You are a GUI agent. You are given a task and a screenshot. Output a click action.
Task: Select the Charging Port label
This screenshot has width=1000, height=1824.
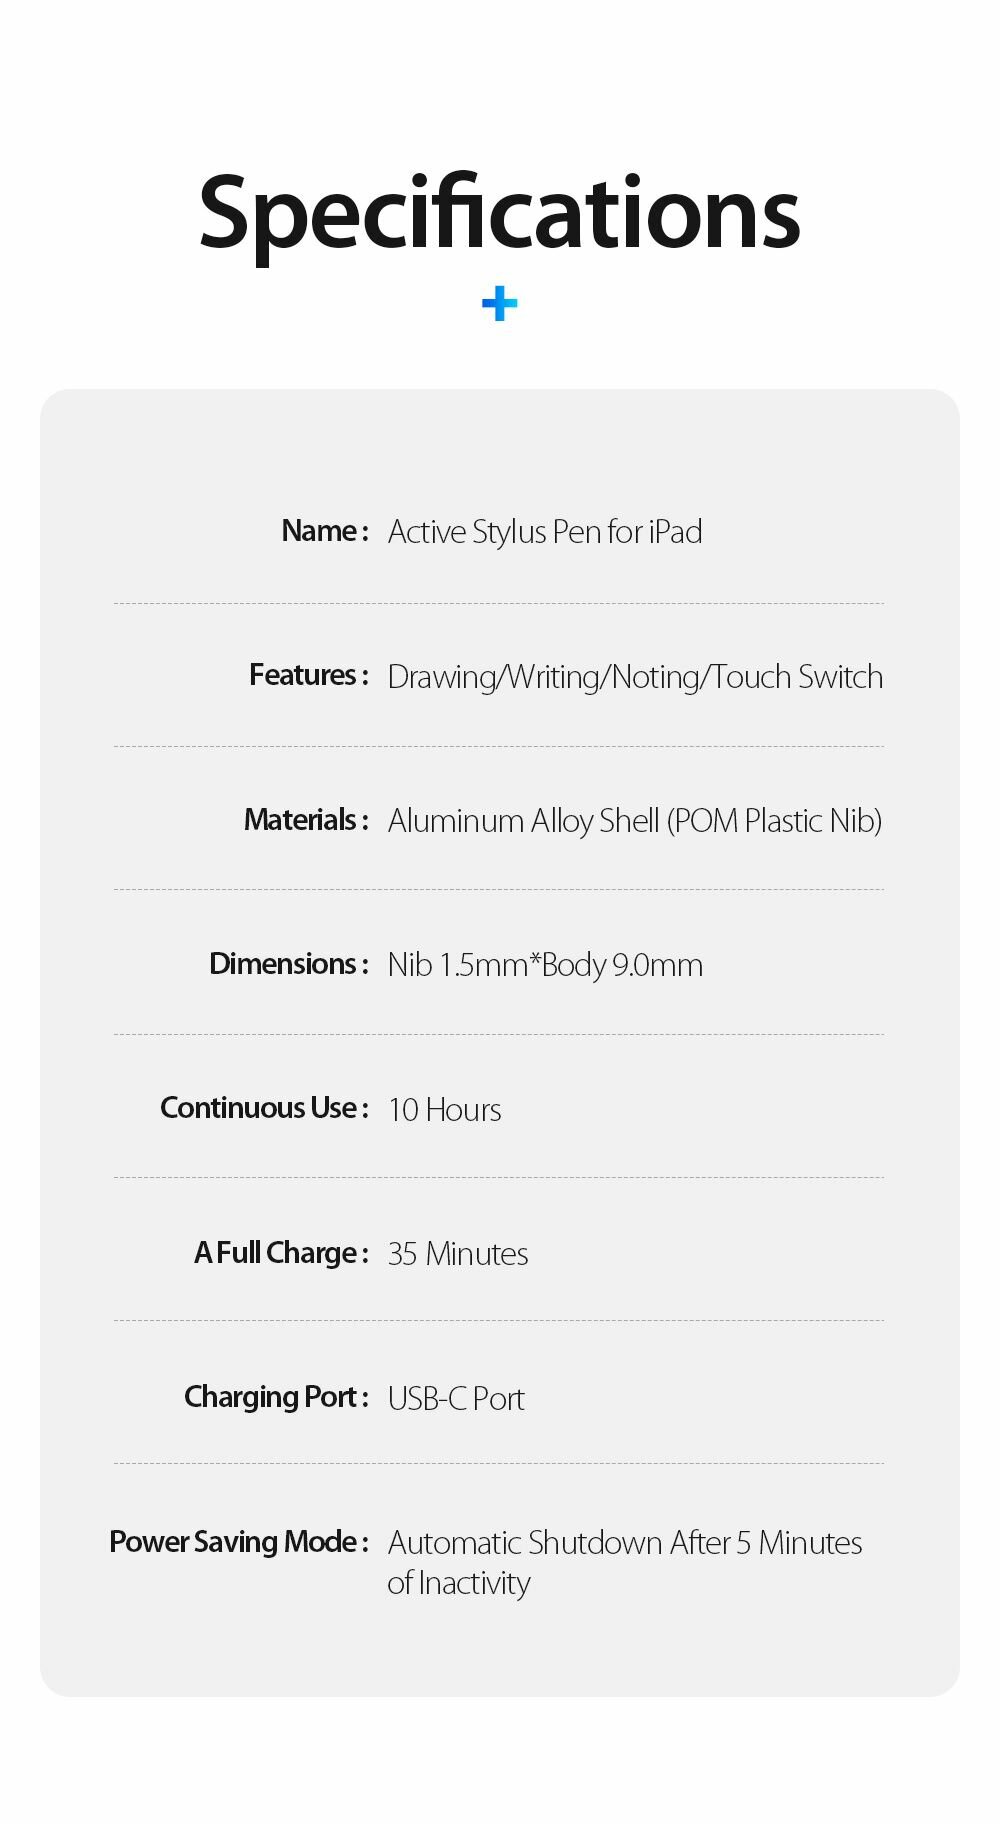pyautogui.click(x=276, y=1397)
